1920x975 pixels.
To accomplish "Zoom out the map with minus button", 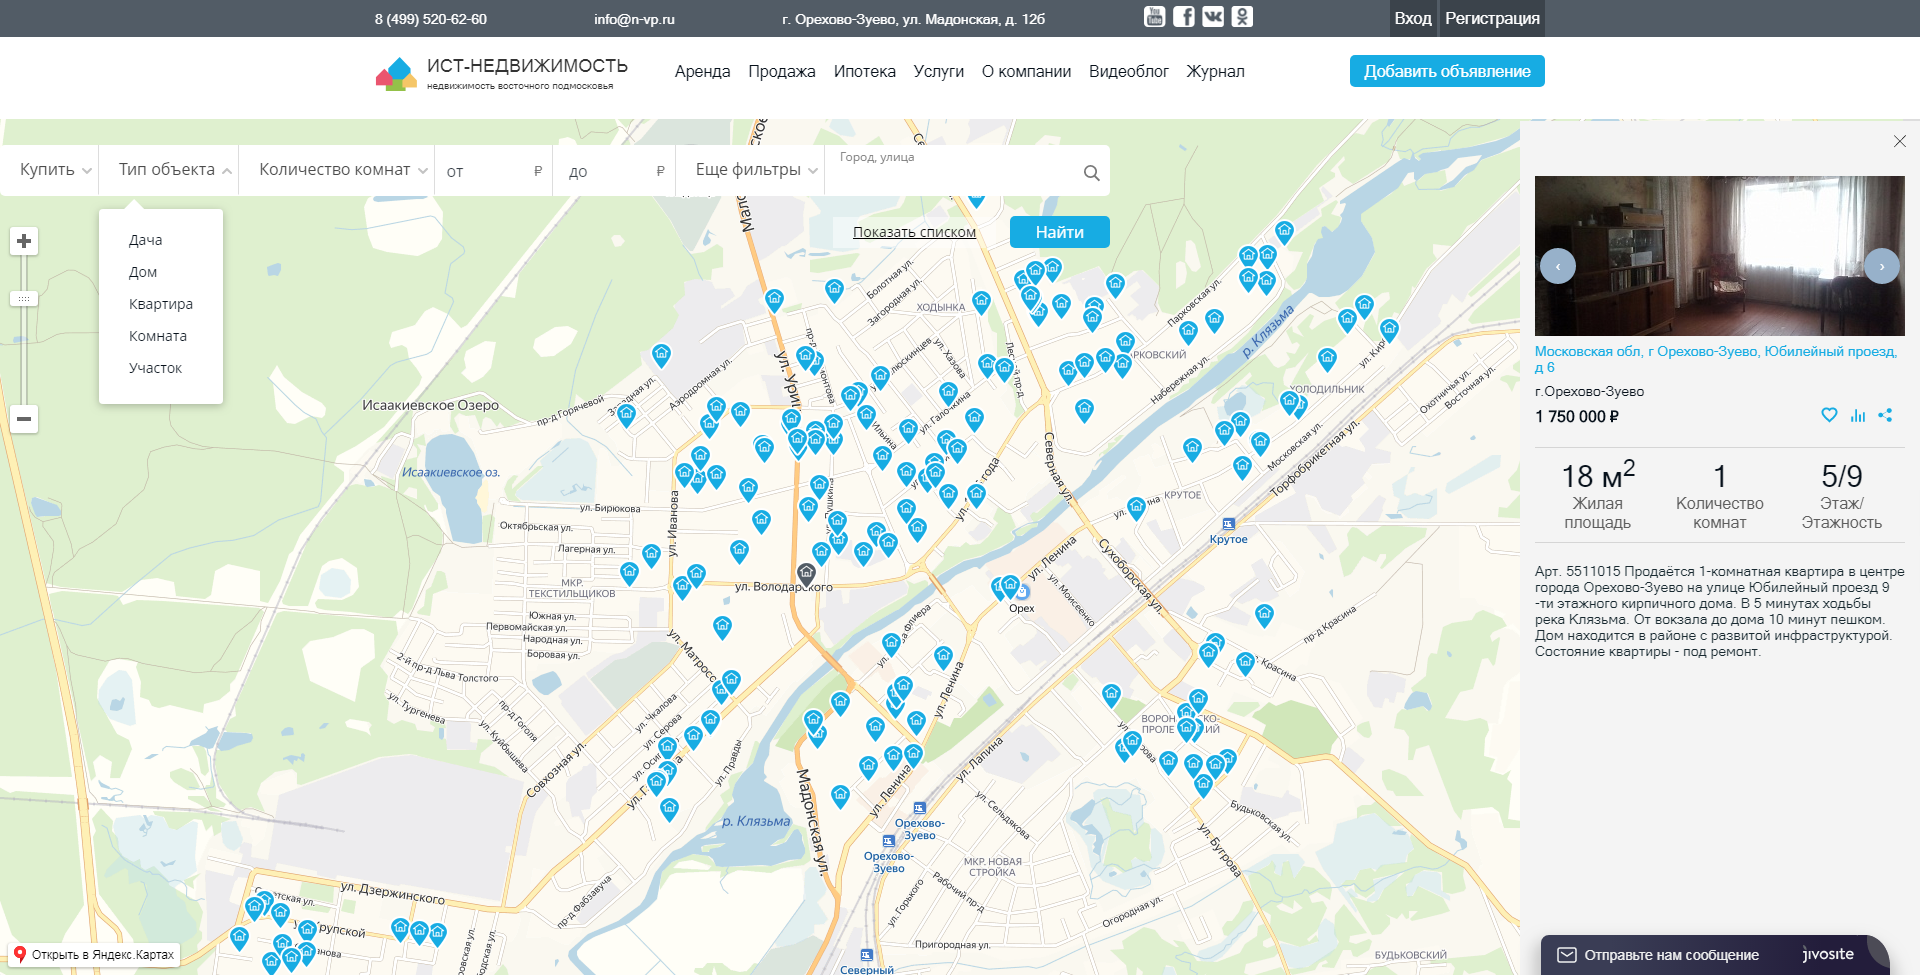I will pyautogui.click(x=24, y=419).
